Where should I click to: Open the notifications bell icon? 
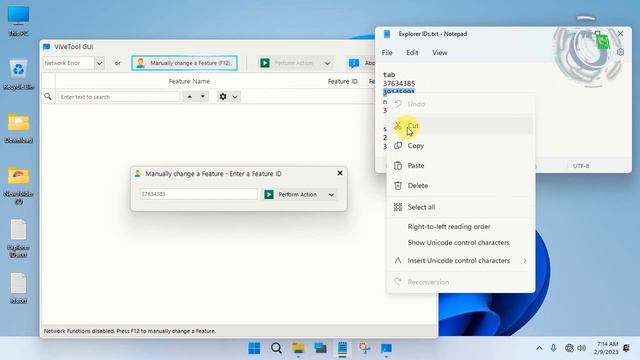627,348
